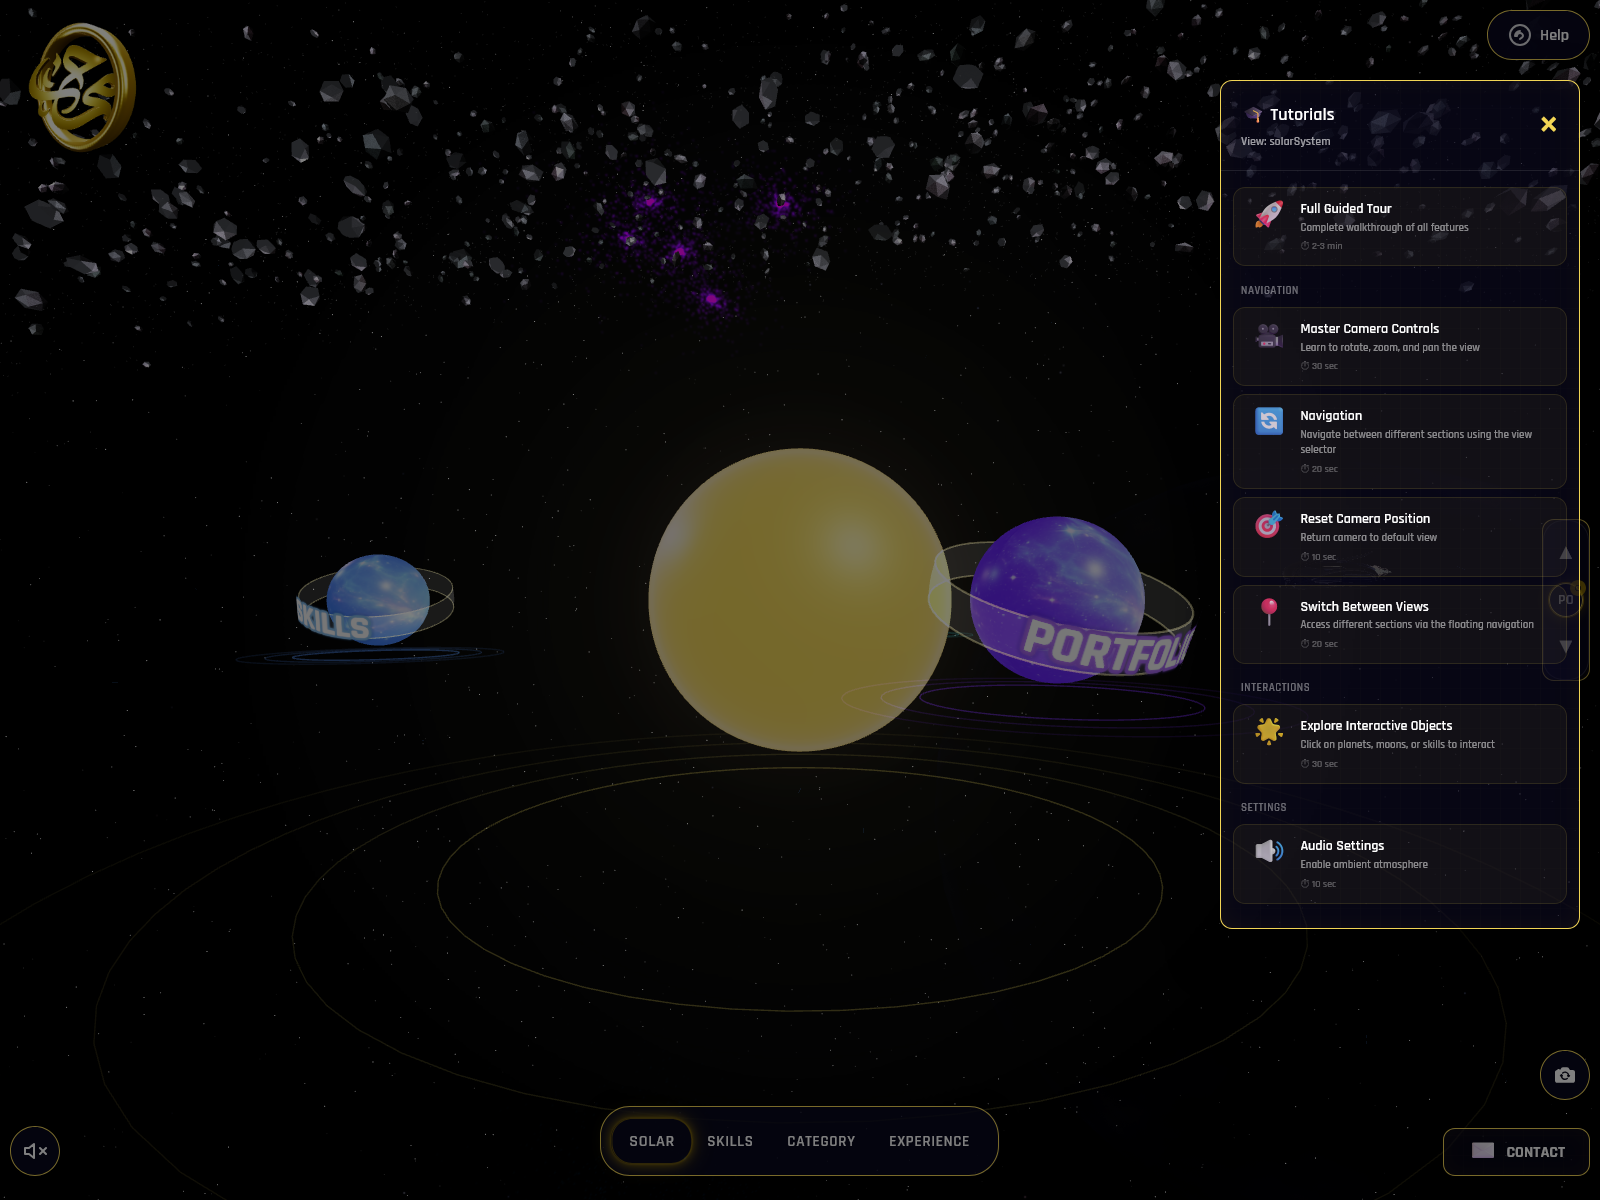
Task: Click the graduation cap icon beside Tutorials
Action: [x=1254, y=115]
